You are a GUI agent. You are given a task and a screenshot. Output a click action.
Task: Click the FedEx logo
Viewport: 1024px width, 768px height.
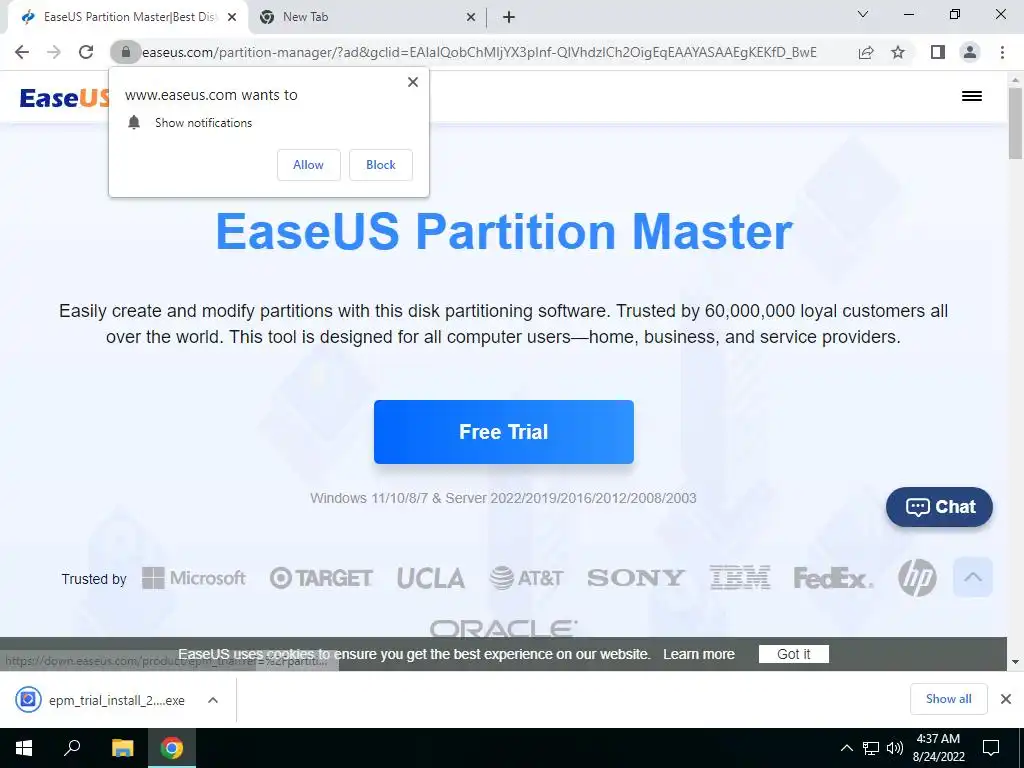point(833,578)
